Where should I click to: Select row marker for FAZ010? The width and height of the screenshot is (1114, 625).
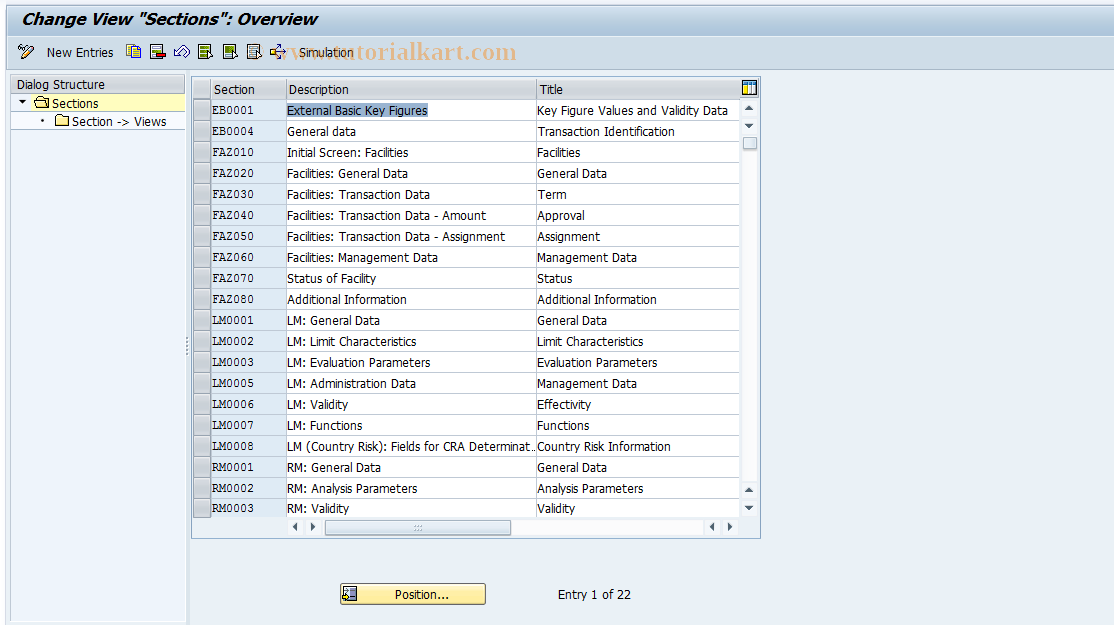point(202,152)
